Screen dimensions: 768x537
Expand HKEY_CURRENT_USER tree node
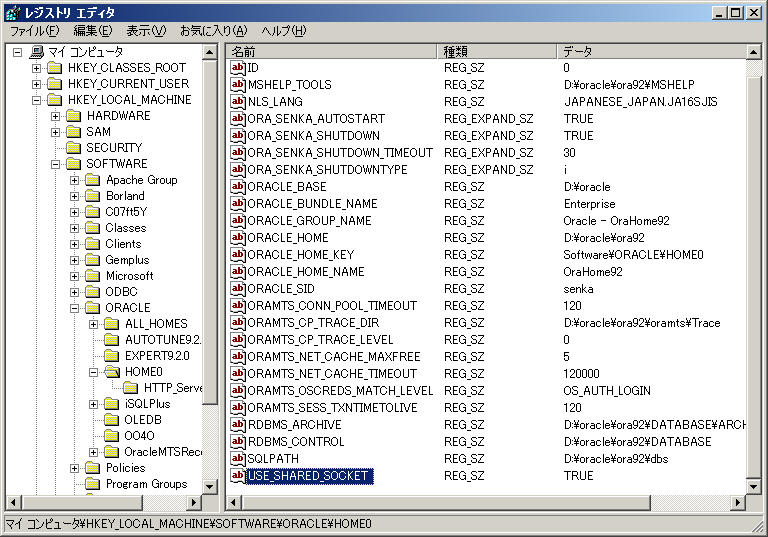36,84
